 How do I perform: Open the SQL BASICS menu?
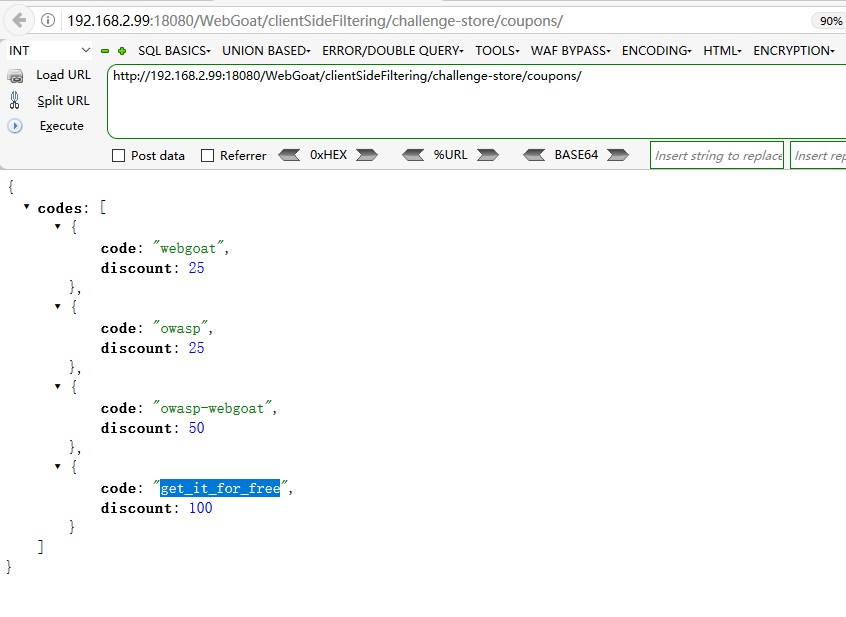[174, 51]
